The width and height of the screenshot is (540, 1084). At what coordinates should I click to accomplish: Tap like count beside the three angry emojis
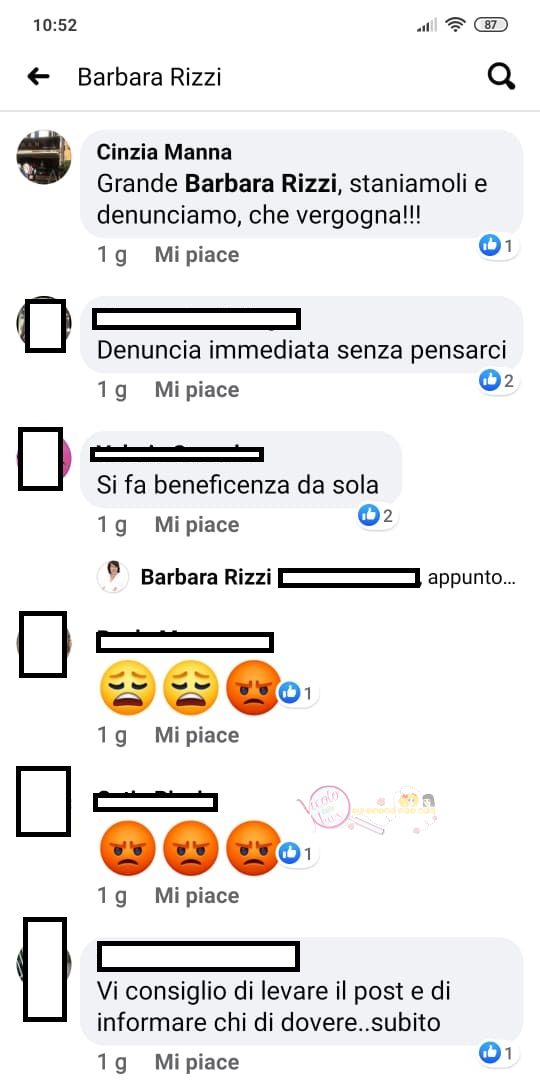click(x=298, y=854)
